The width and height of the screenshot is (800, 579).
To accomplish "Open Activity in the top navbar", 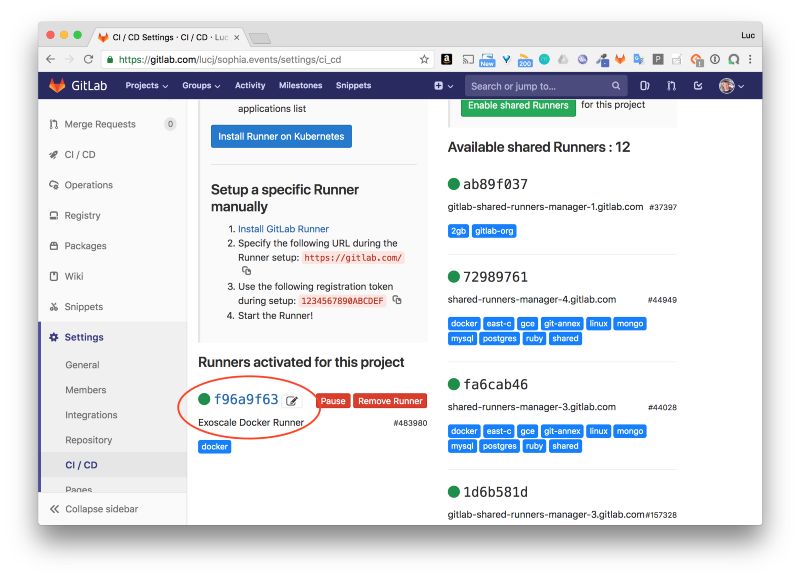I will (250, 86).
